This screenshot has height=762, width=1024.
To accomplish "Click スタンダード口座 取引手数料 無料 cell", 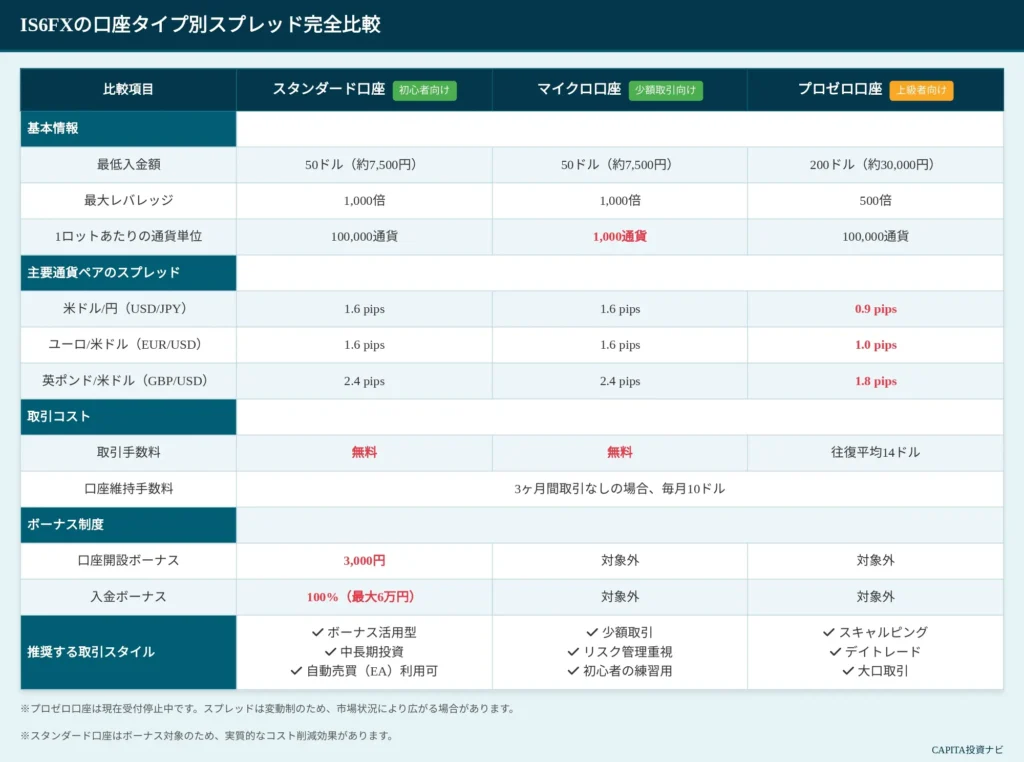I will pyautogui.click(x=364, y=452).
